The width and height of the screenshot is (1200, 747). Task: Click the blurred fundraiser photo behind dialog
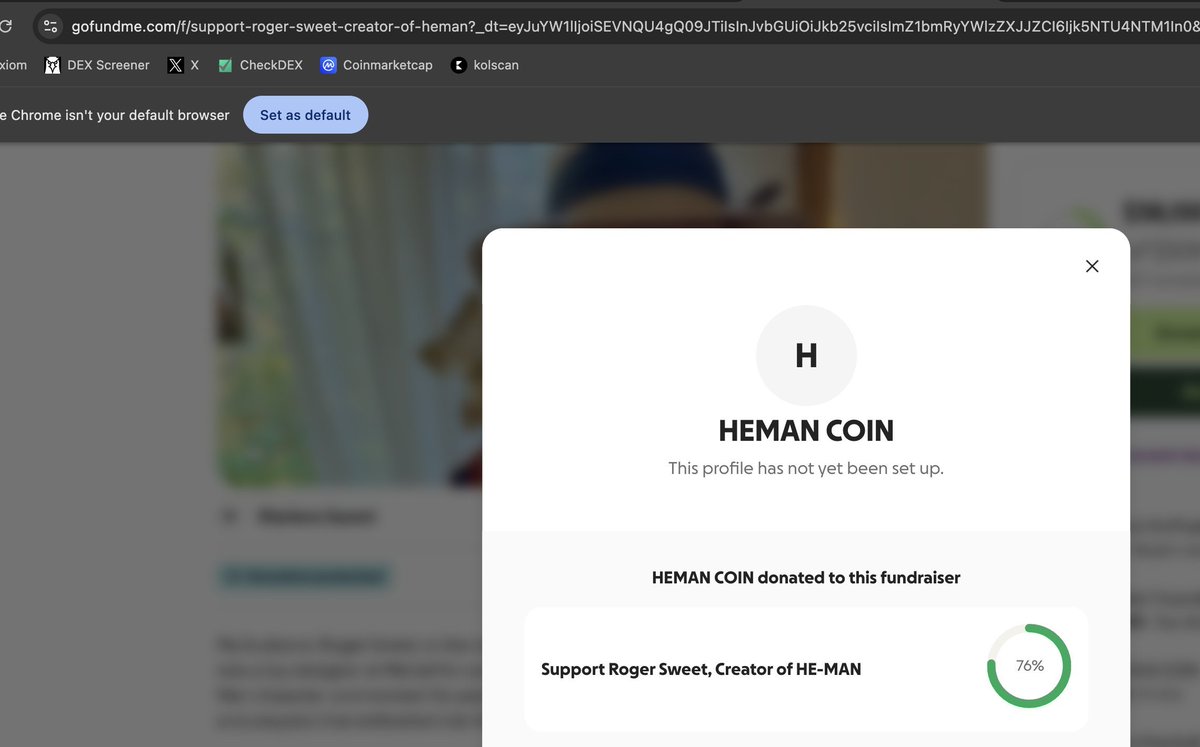[x=350, y=315]
